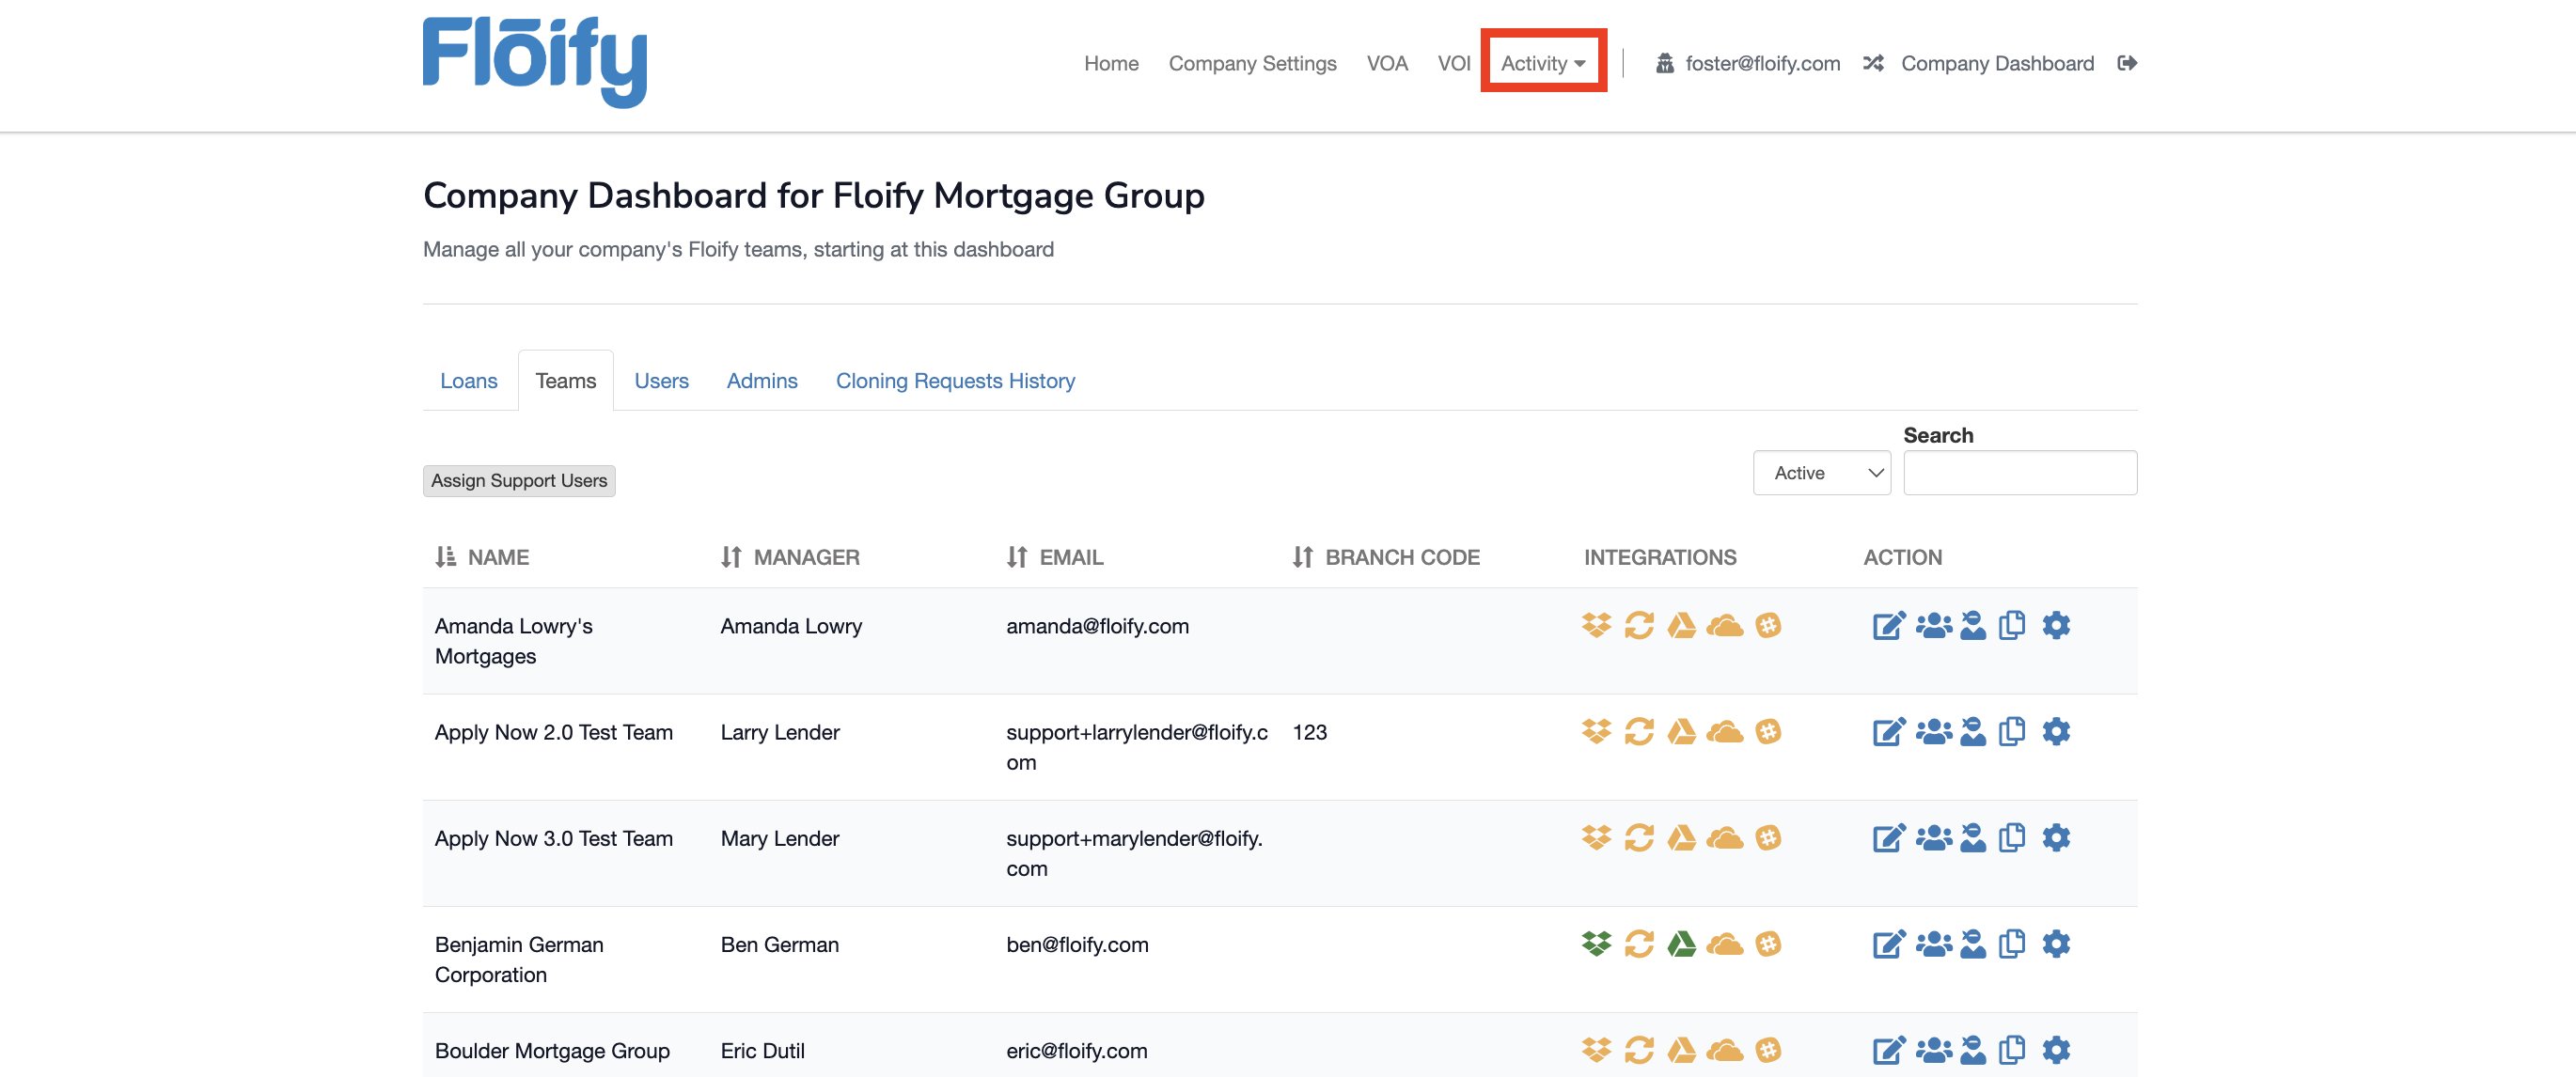Open the Active status filter dropdown
2576x1077 pixels.
pyautogui.click(x=1821, y=473)
